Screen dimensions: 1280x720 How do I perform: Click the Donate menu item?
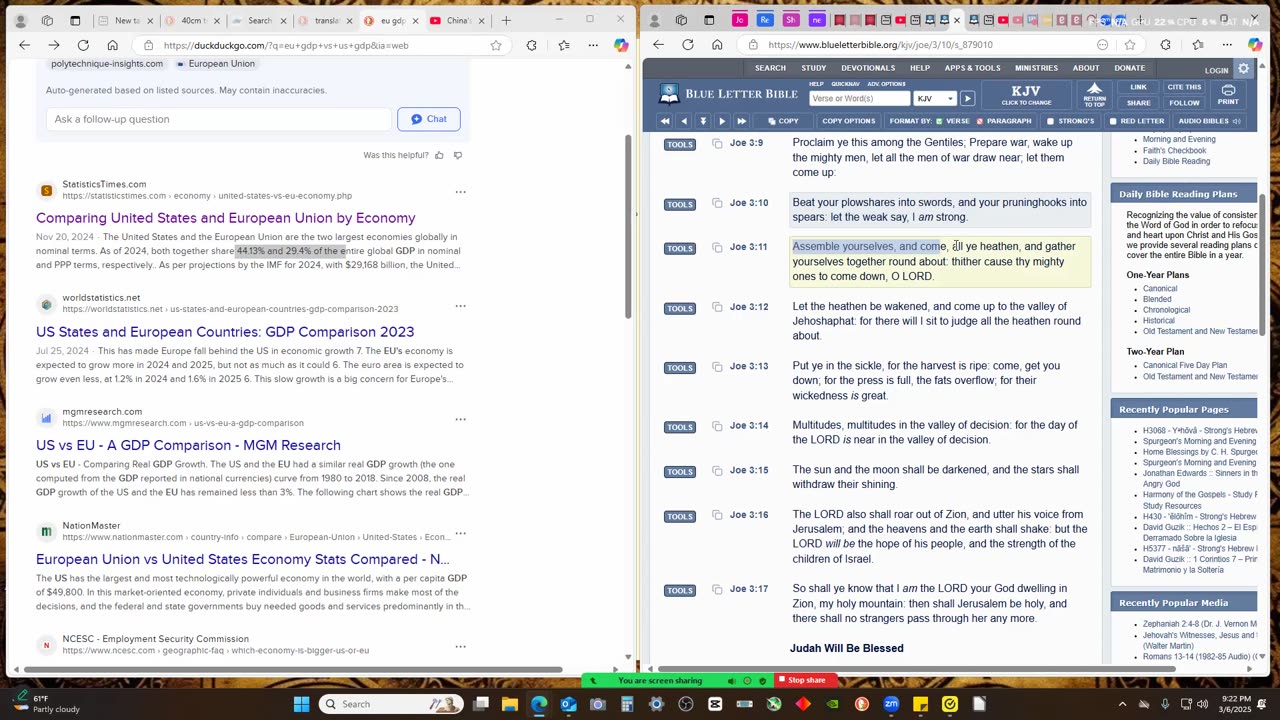[1129, 68]
